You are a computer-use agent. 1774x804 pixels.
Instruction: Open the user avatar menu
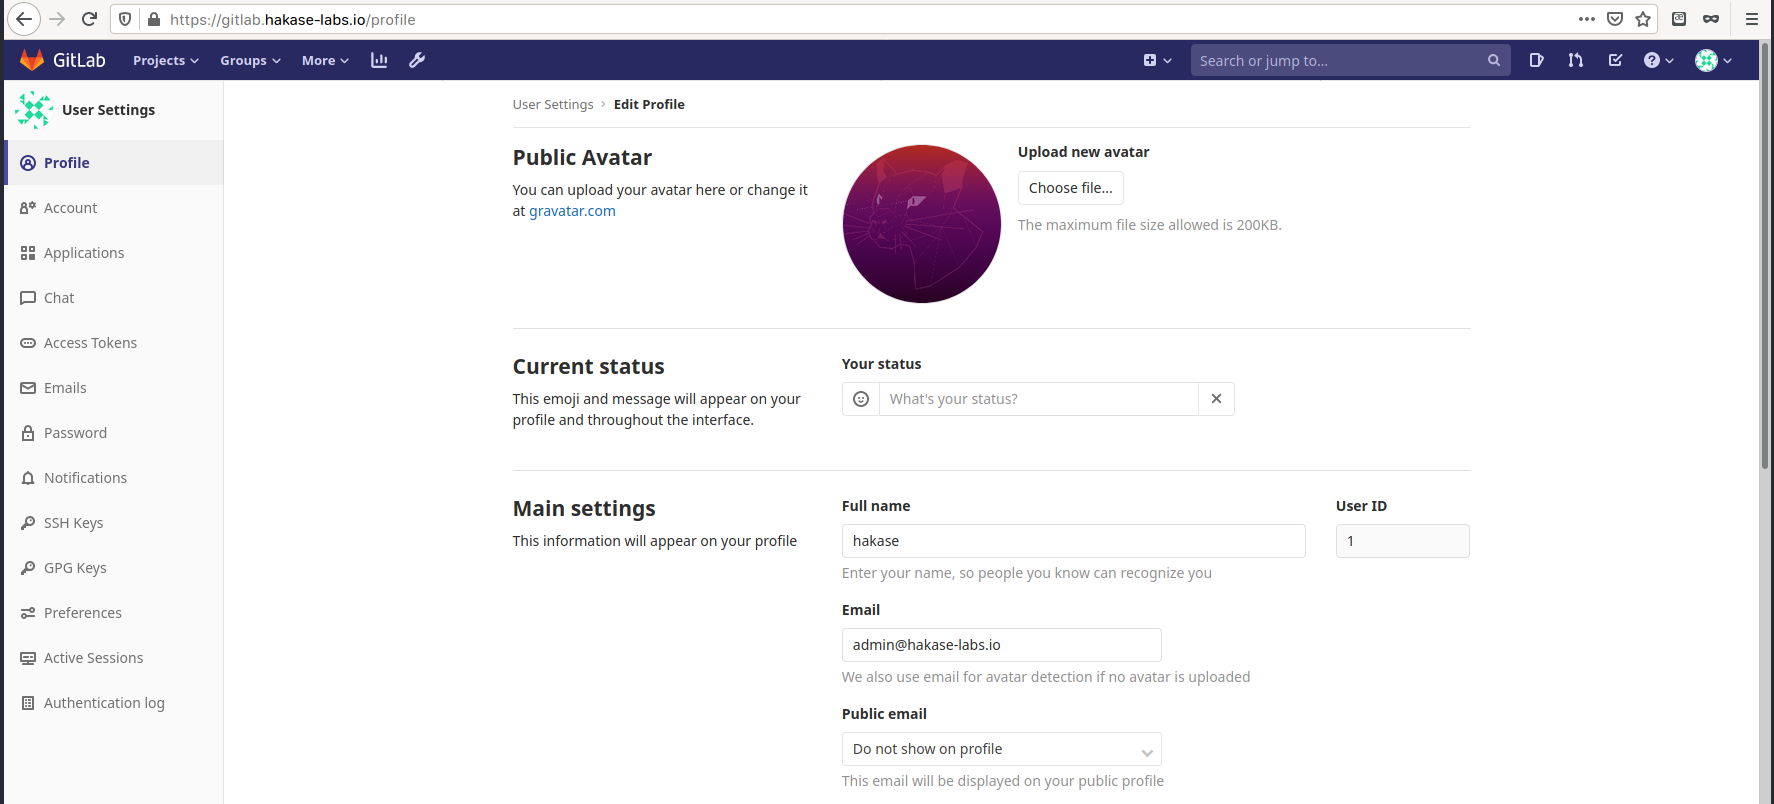1713,60
